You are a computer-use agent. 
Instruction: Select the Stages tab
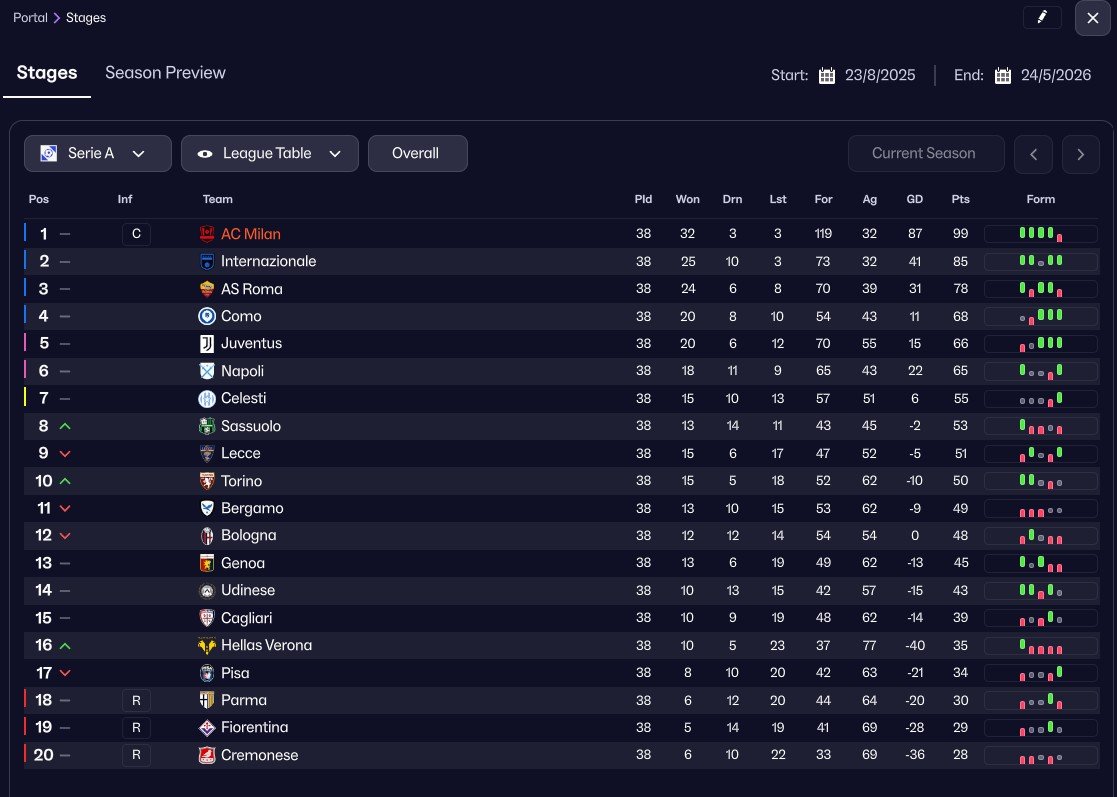47,73
